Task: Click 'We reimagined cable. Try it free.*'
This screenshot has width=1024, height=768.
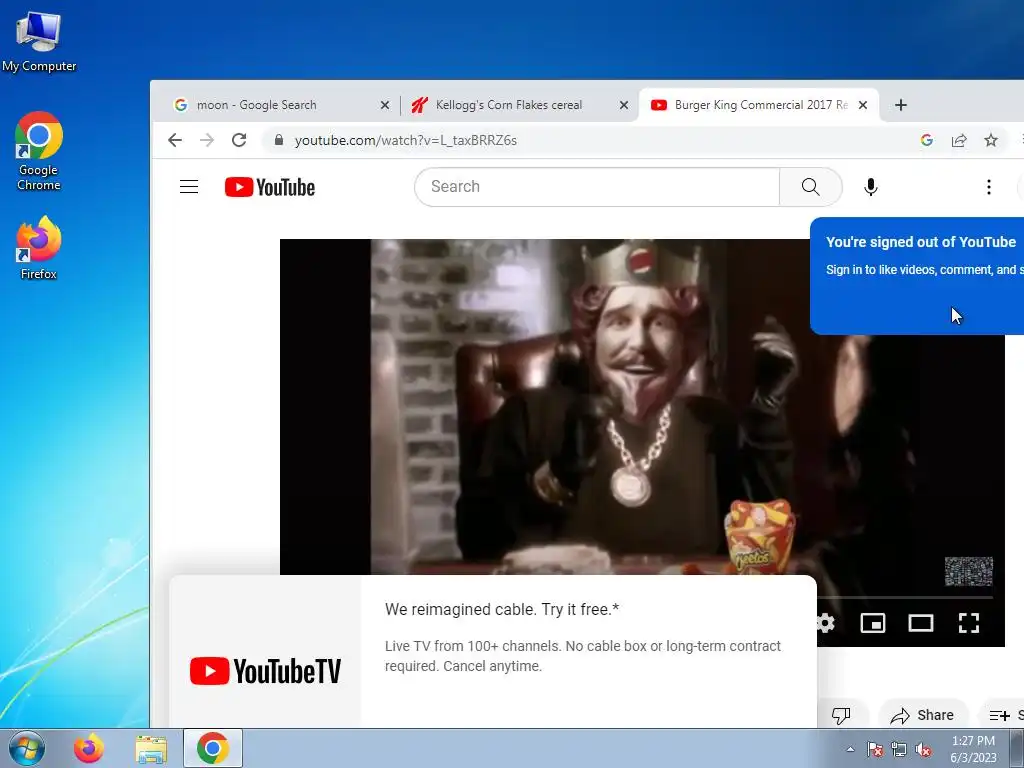Action: tap(502, 609)
